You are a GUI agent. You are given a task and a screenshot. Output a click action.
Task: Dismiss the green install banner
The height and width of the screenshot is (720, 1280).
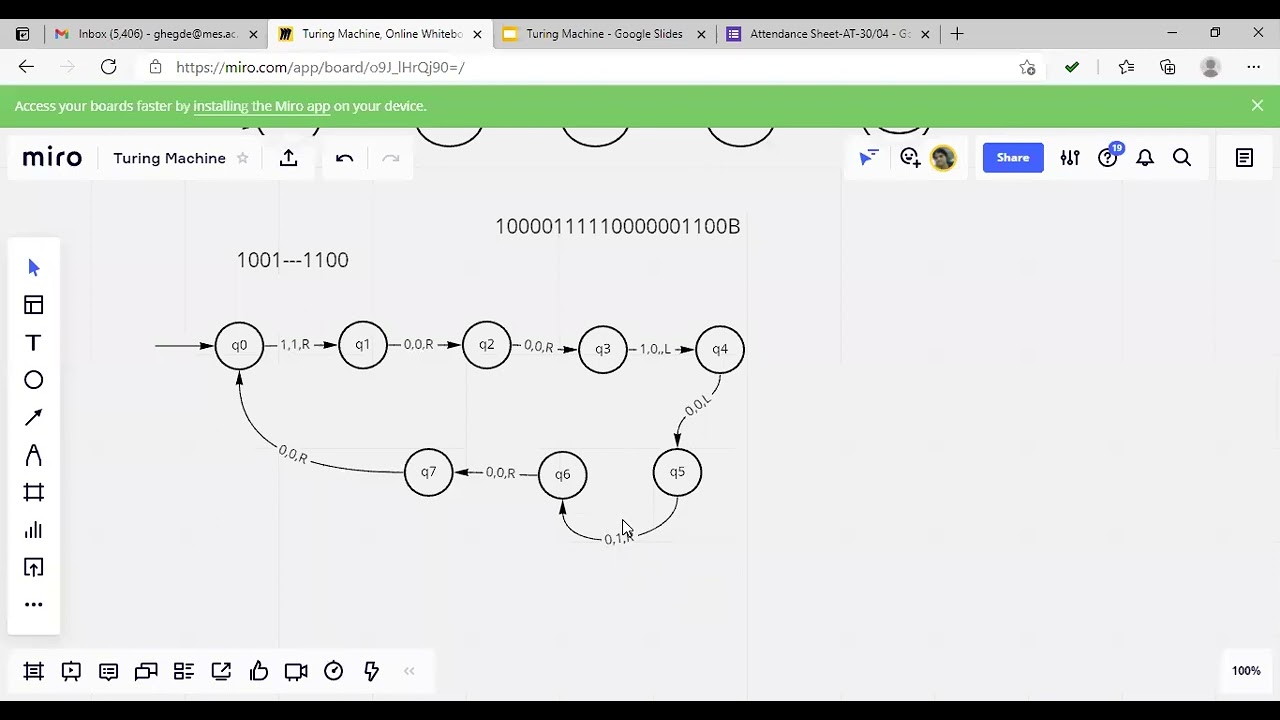(1257, 106)
